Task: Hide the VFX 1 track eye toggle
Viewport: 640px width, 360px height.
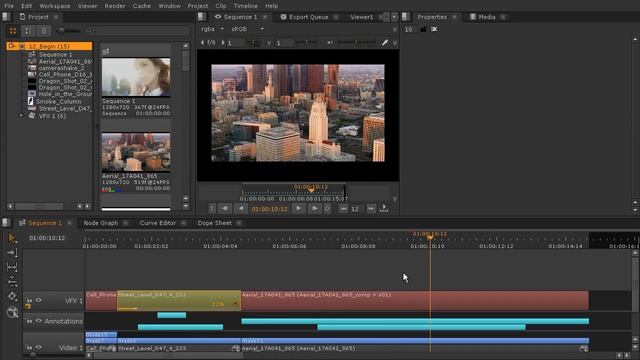Action: coord(38,300)
